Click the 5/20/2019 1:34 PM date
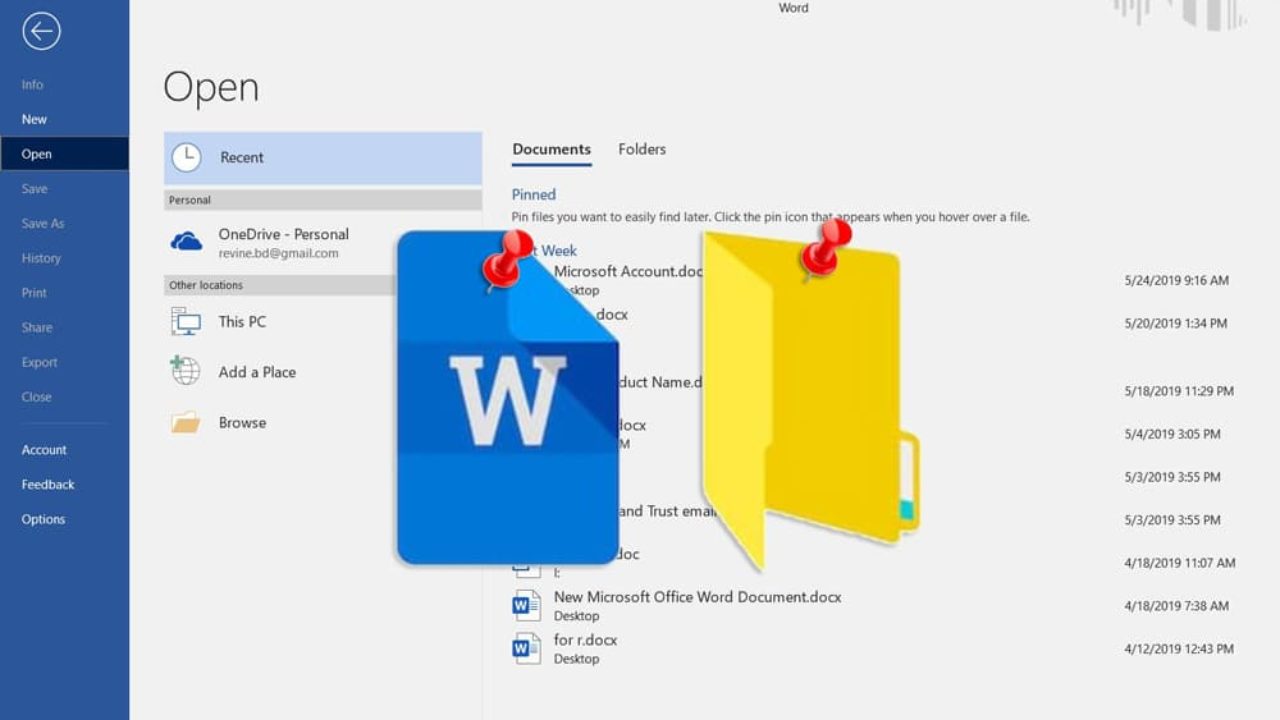This screenshot has height=720, width=1280. point(1175,324)
